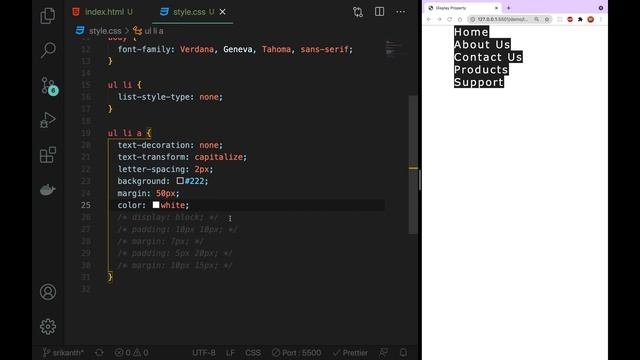Open Problems via errors and warnings count

(x=131, y=352)
